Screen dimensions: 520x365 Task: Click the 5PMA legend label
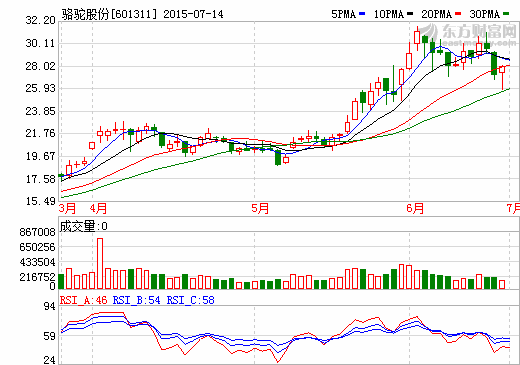click(343, 14)
